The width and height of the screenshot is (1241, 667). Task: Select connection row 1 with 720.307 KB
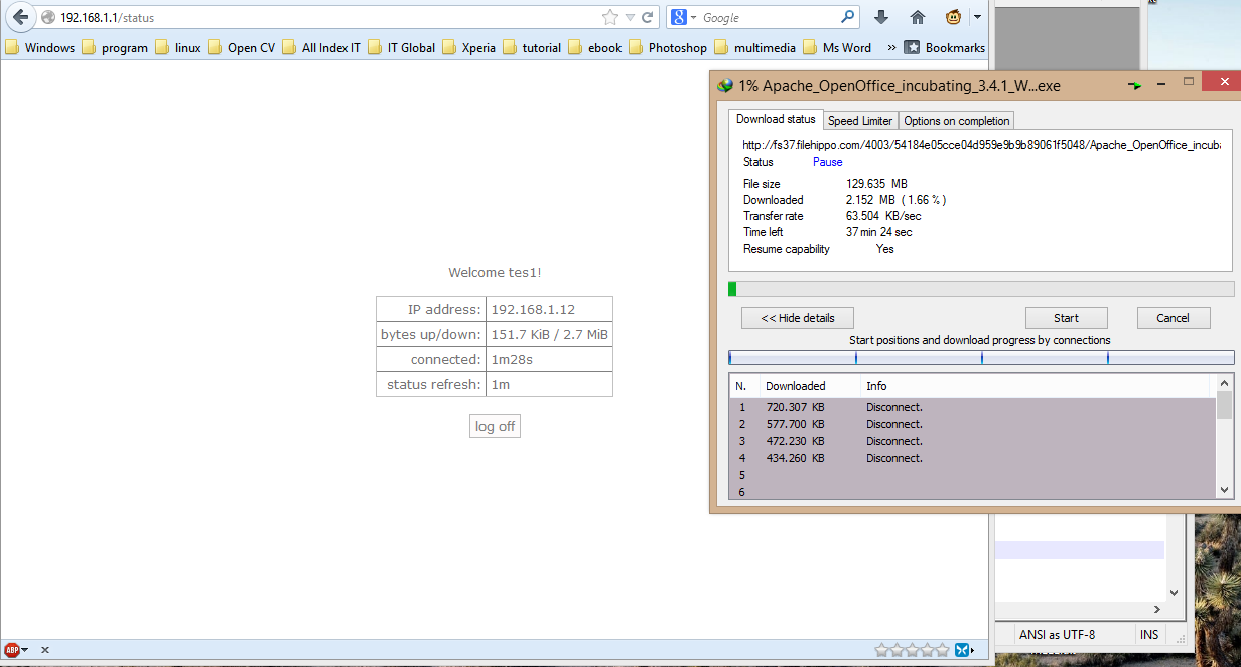(973, 407)
